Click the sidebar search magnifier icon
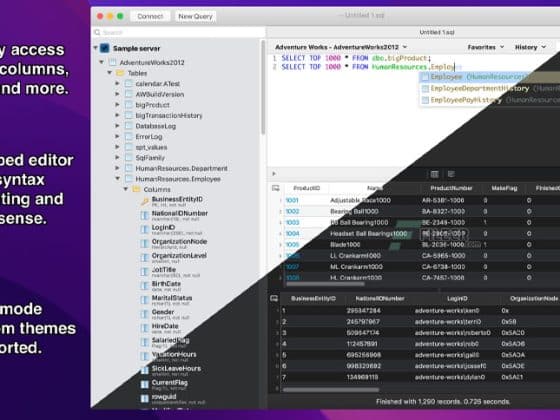This screenshot has height=420, width=560. 97,32
